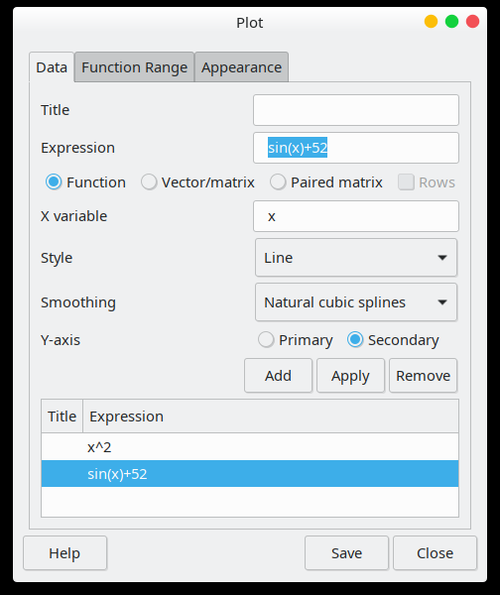Open the Appearance tab
Screen dimensions: 500x595
[242, 67]
